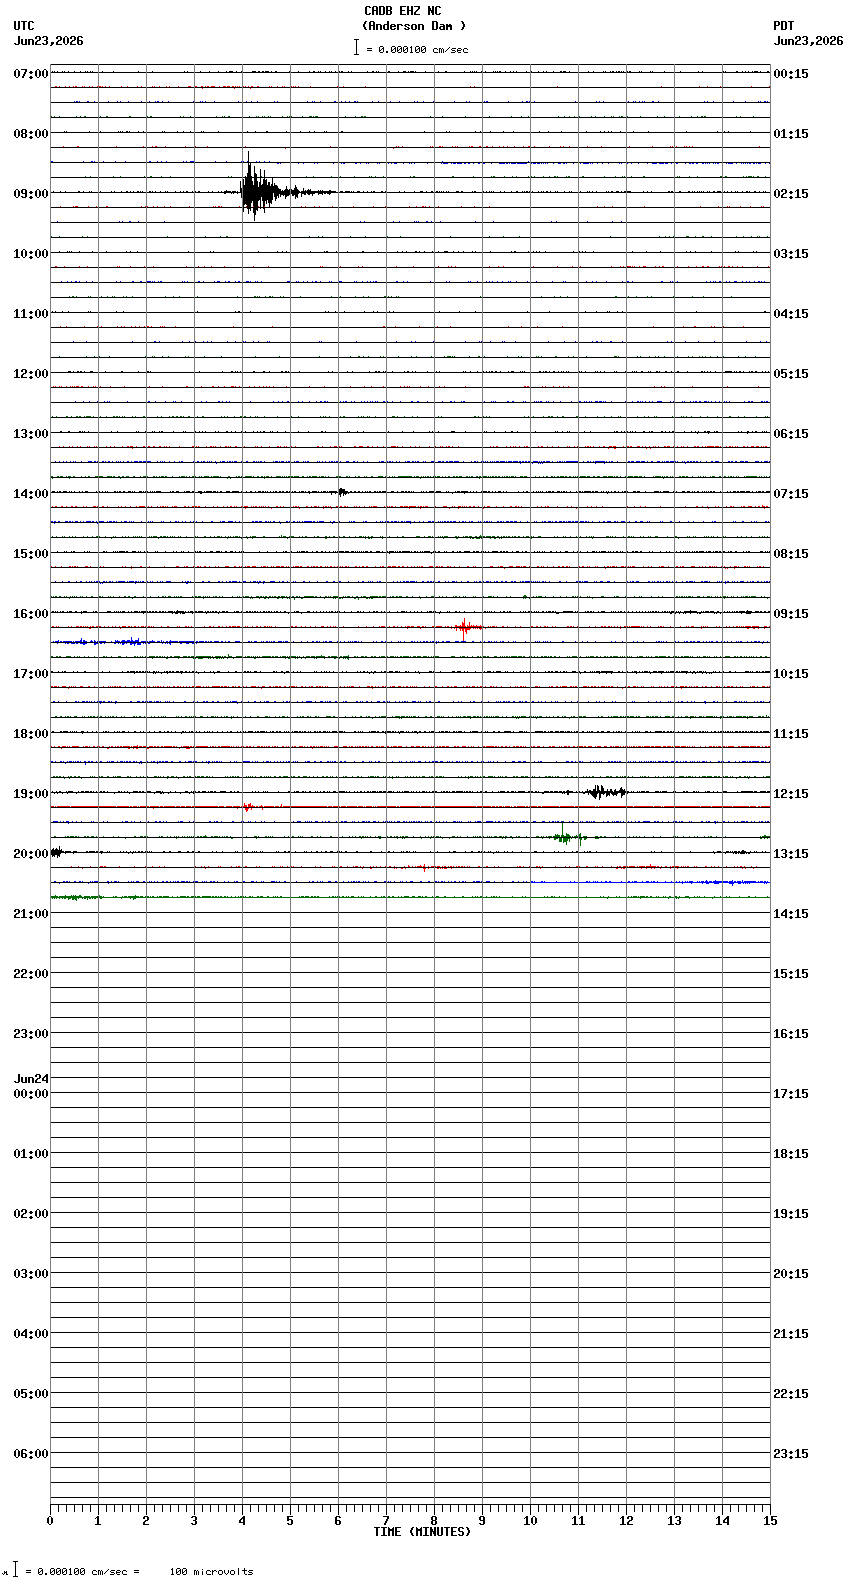The height and width of the screenshot is (1584, 850).
Task: Click the 07:00 UTC time label
Action: 31,74
